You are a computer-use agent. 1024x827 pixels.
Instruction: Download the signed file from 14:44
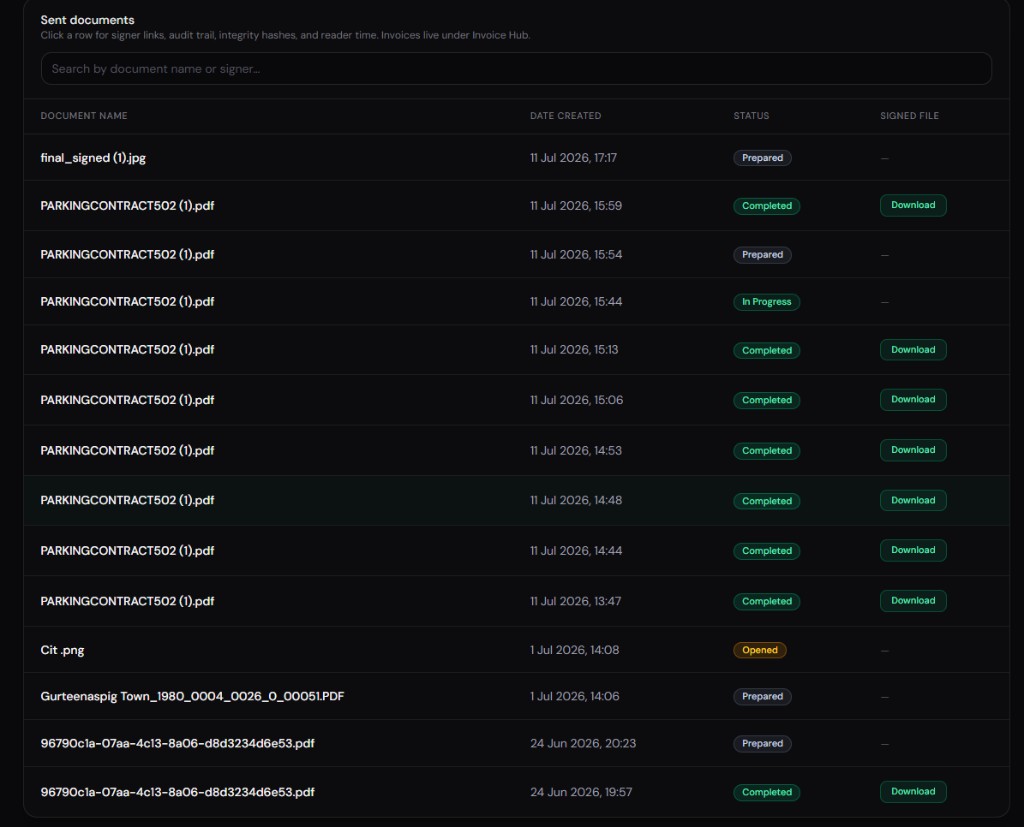[912, 550]
